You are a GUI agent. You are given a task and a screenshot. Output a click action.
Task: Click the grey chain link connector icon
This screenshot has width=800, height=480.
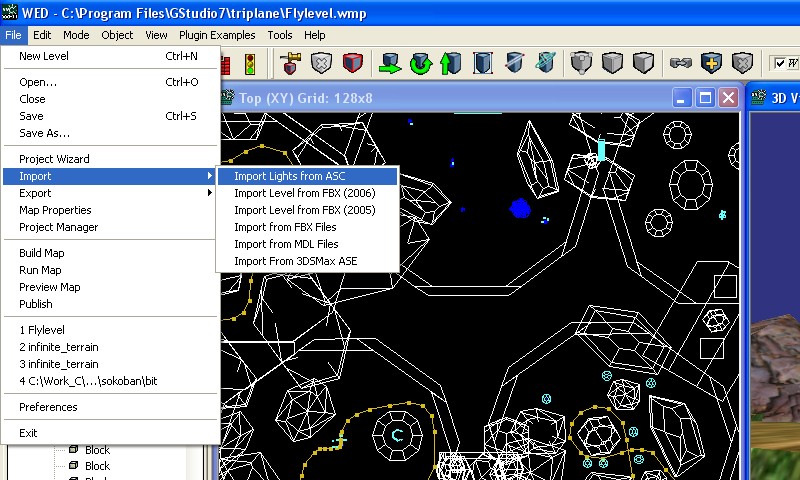681,63
